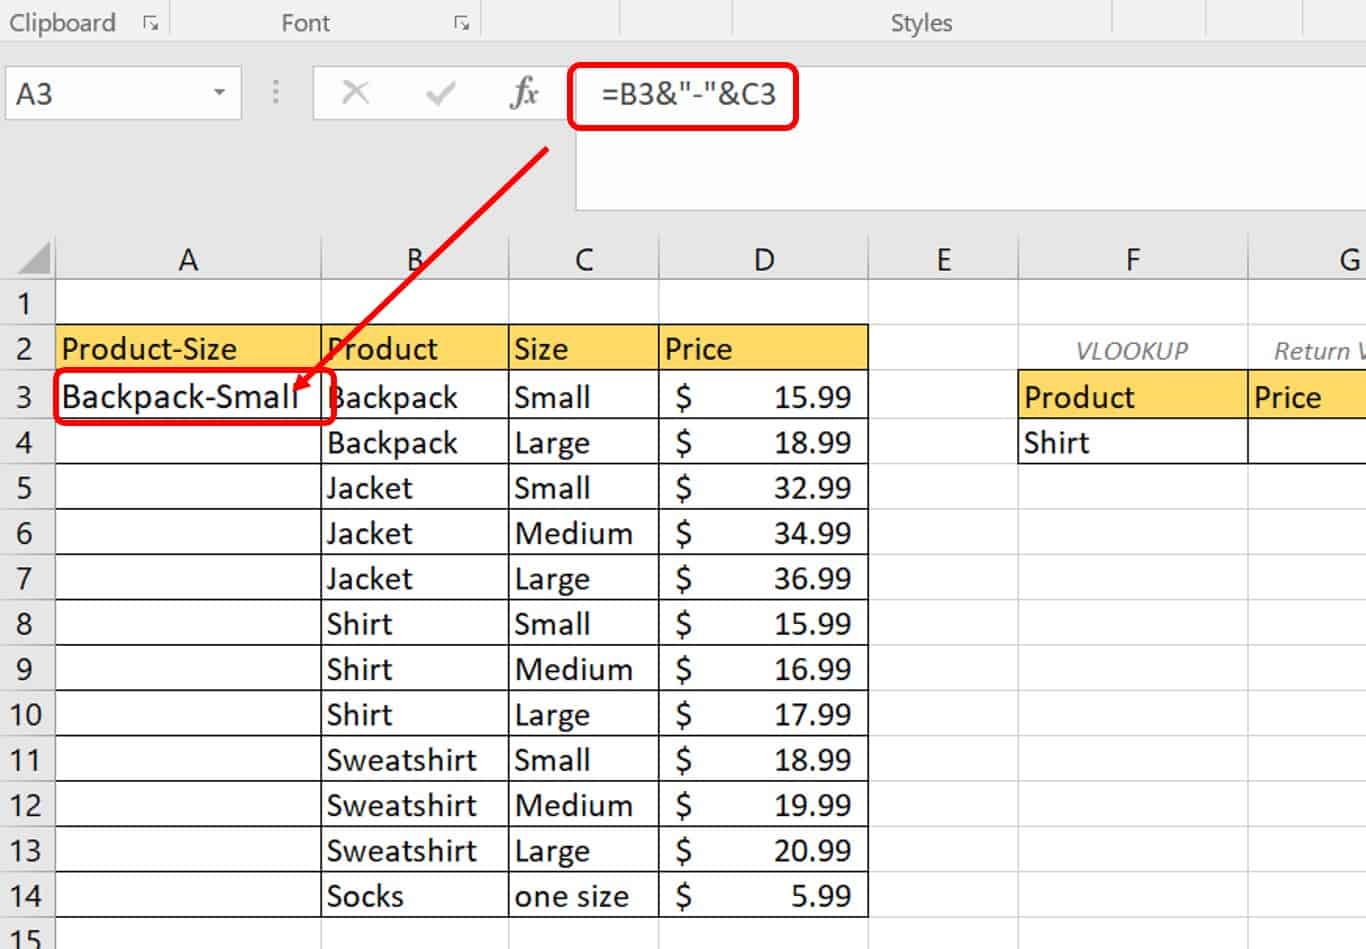This screenshot has height=949, width=1366.
Task: Select the price cell showing 36.99
Action: [763, 578]
